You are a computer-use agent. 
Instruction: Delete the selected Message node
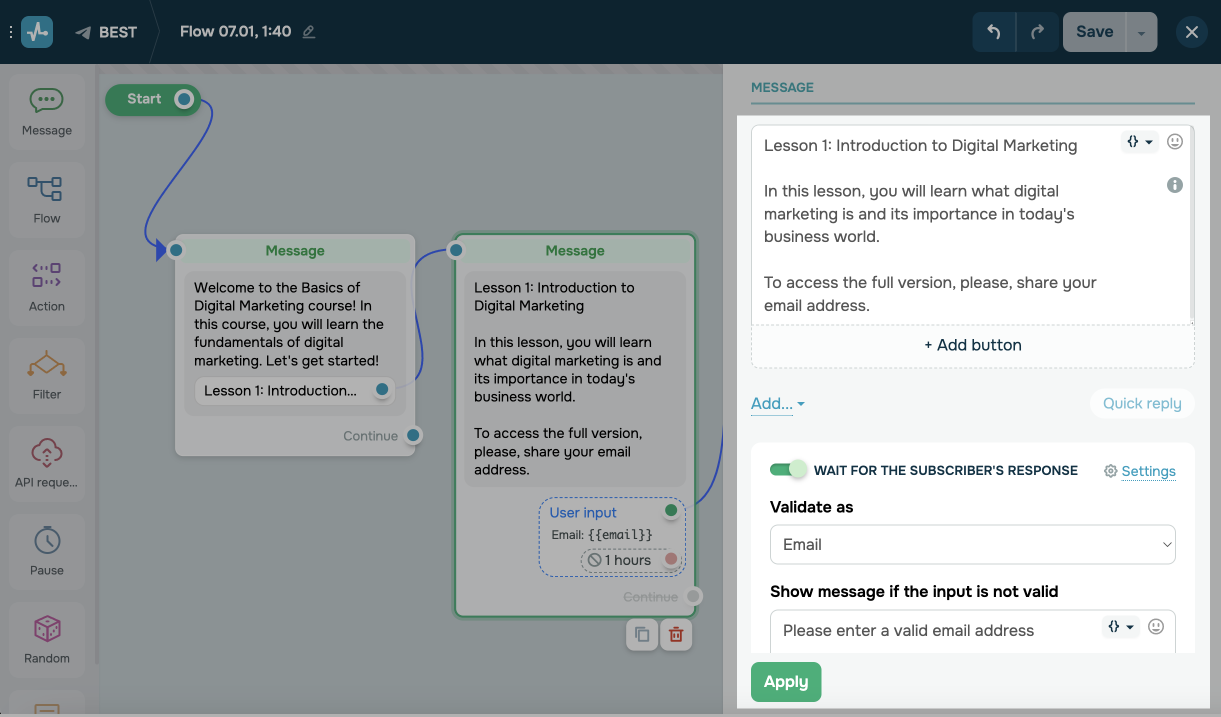[x=676, y=634]
